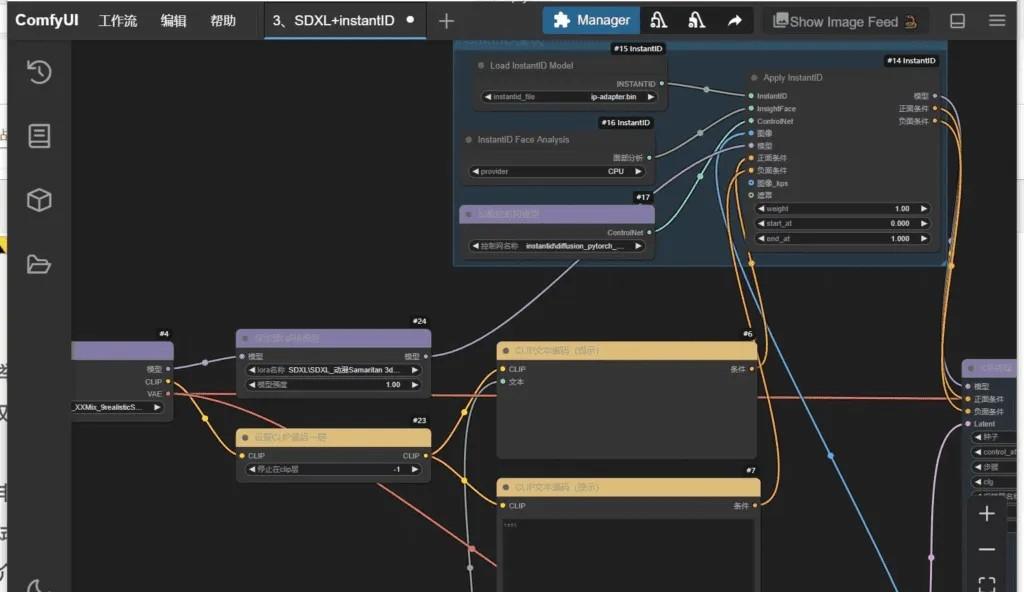The width and height of the screenshot is (1024, 592).
Task: Click the #16 InstantID badge
Action: click(626, 122)
